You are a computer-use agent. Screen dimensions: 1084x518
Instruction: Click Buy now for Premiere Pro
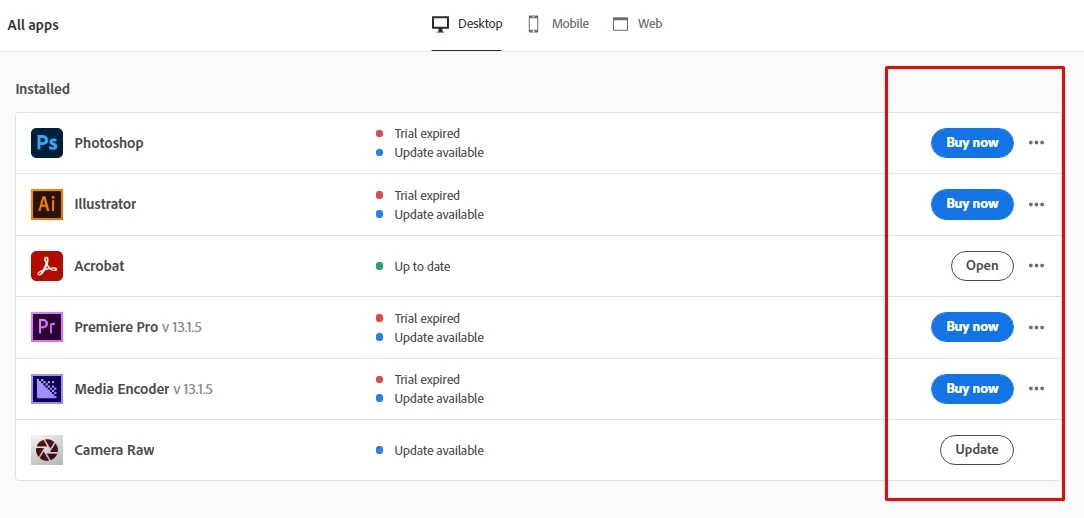pos(972,327)
